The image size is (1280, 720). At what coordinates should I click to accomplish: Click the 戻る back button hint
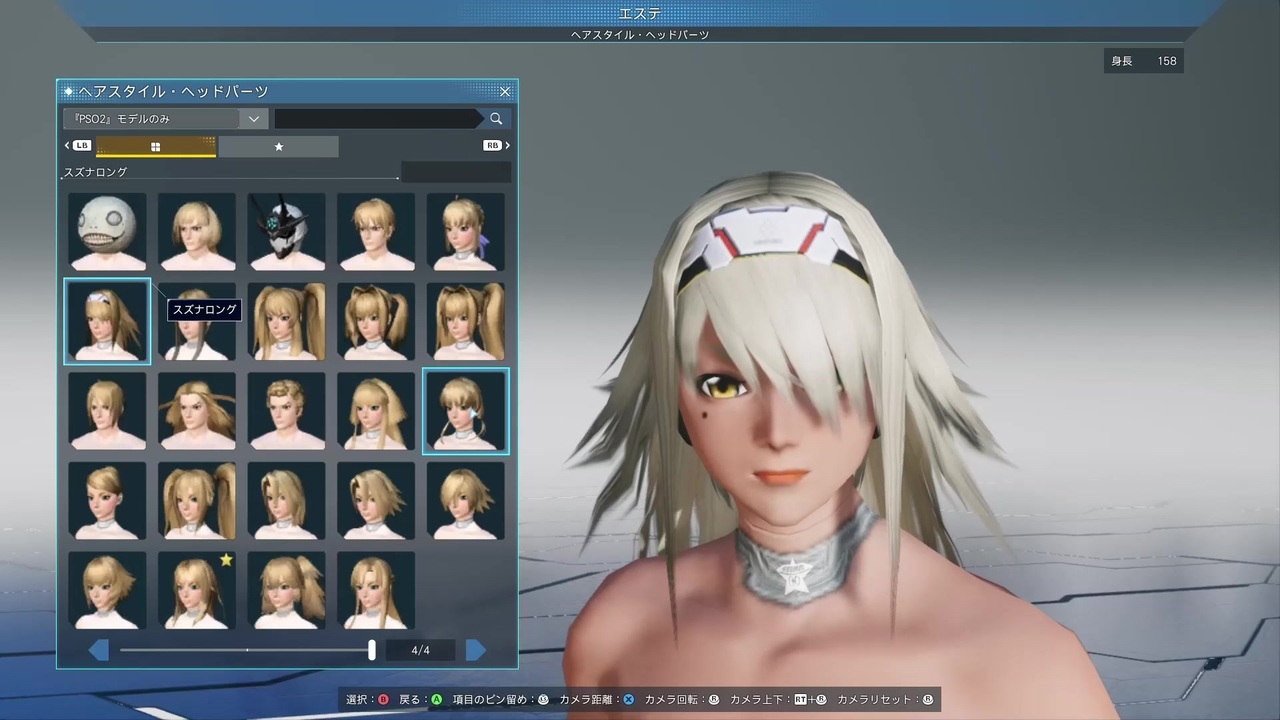pyautogui.click(x=420, y=700)
